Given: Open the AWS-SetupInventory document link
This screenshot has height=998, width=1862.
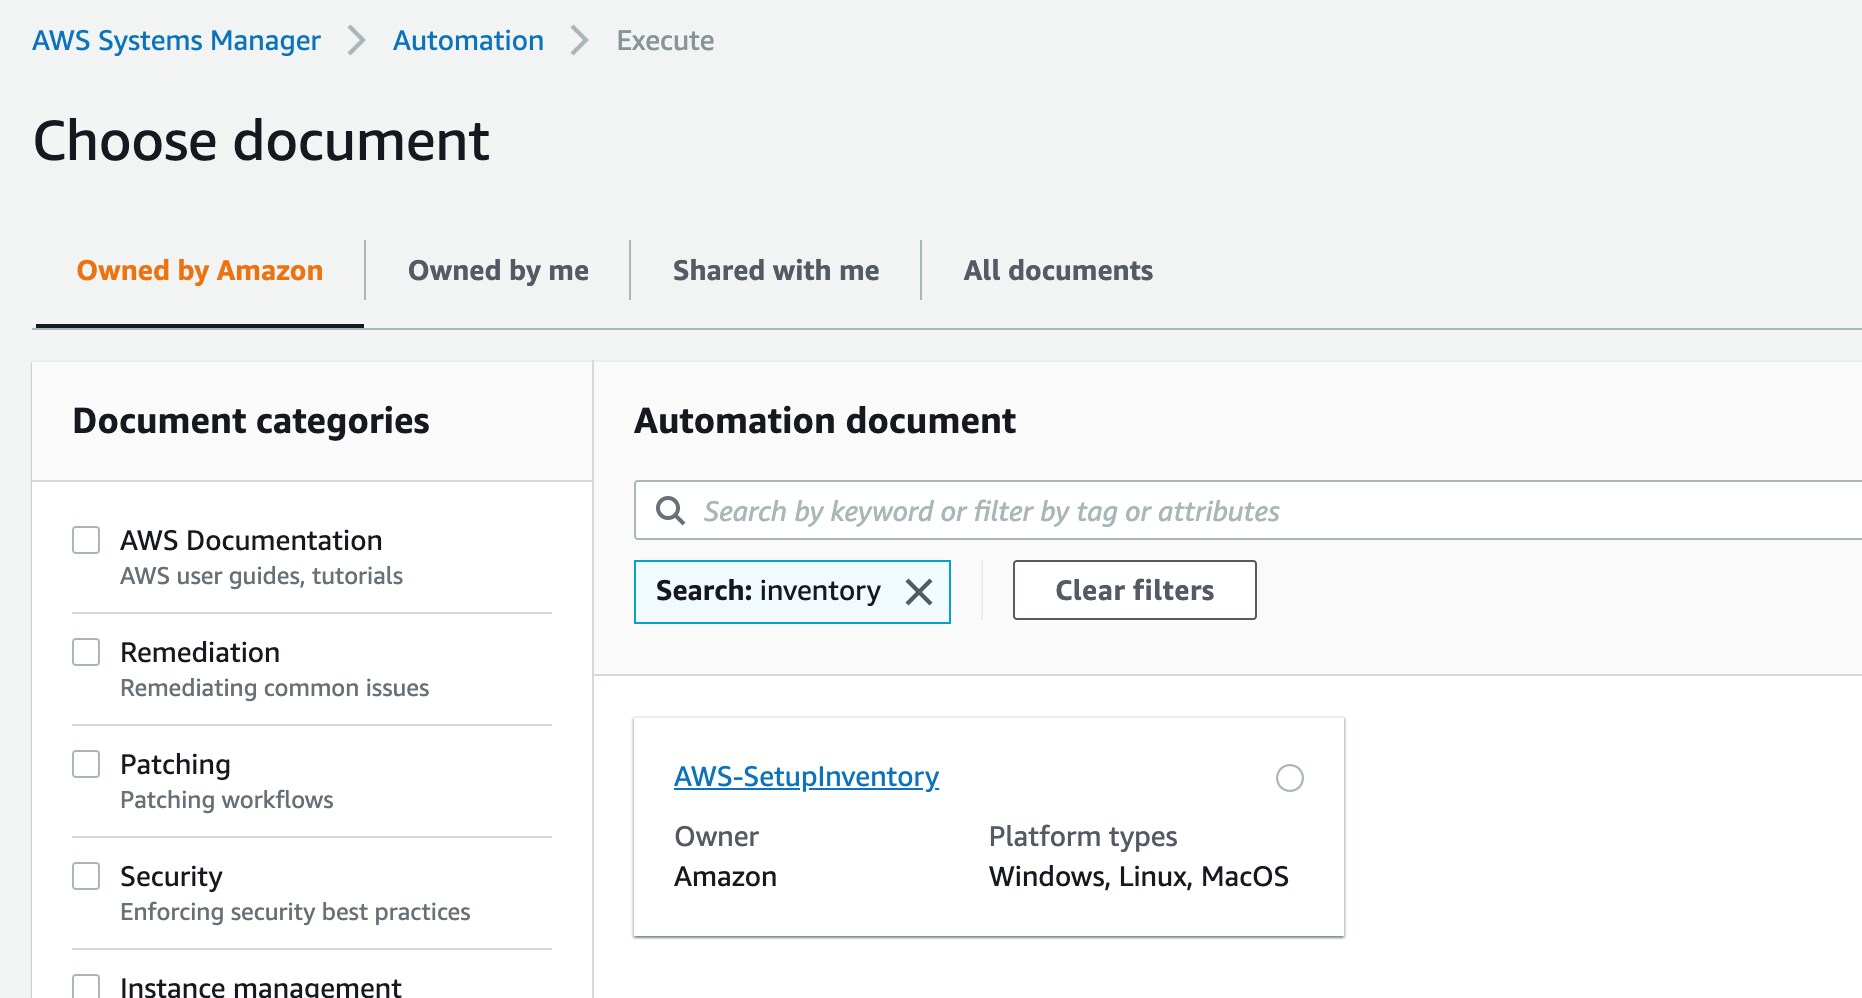Looking at the screenshot, I should [807, 777].
